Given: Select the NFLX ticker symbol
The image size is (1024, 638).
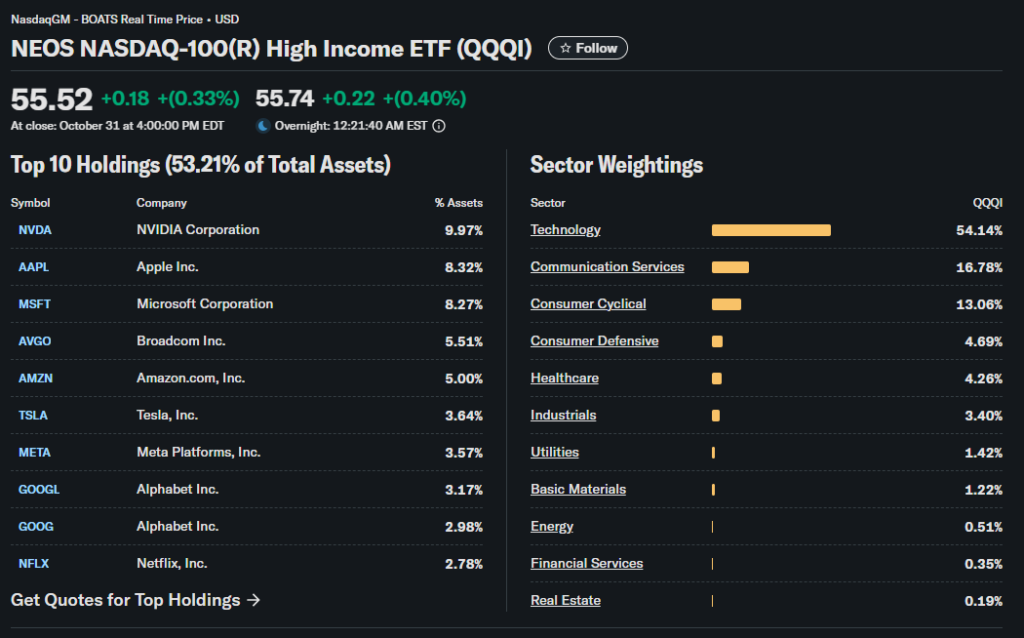Looking at the screenshot, I should (33, 563).
